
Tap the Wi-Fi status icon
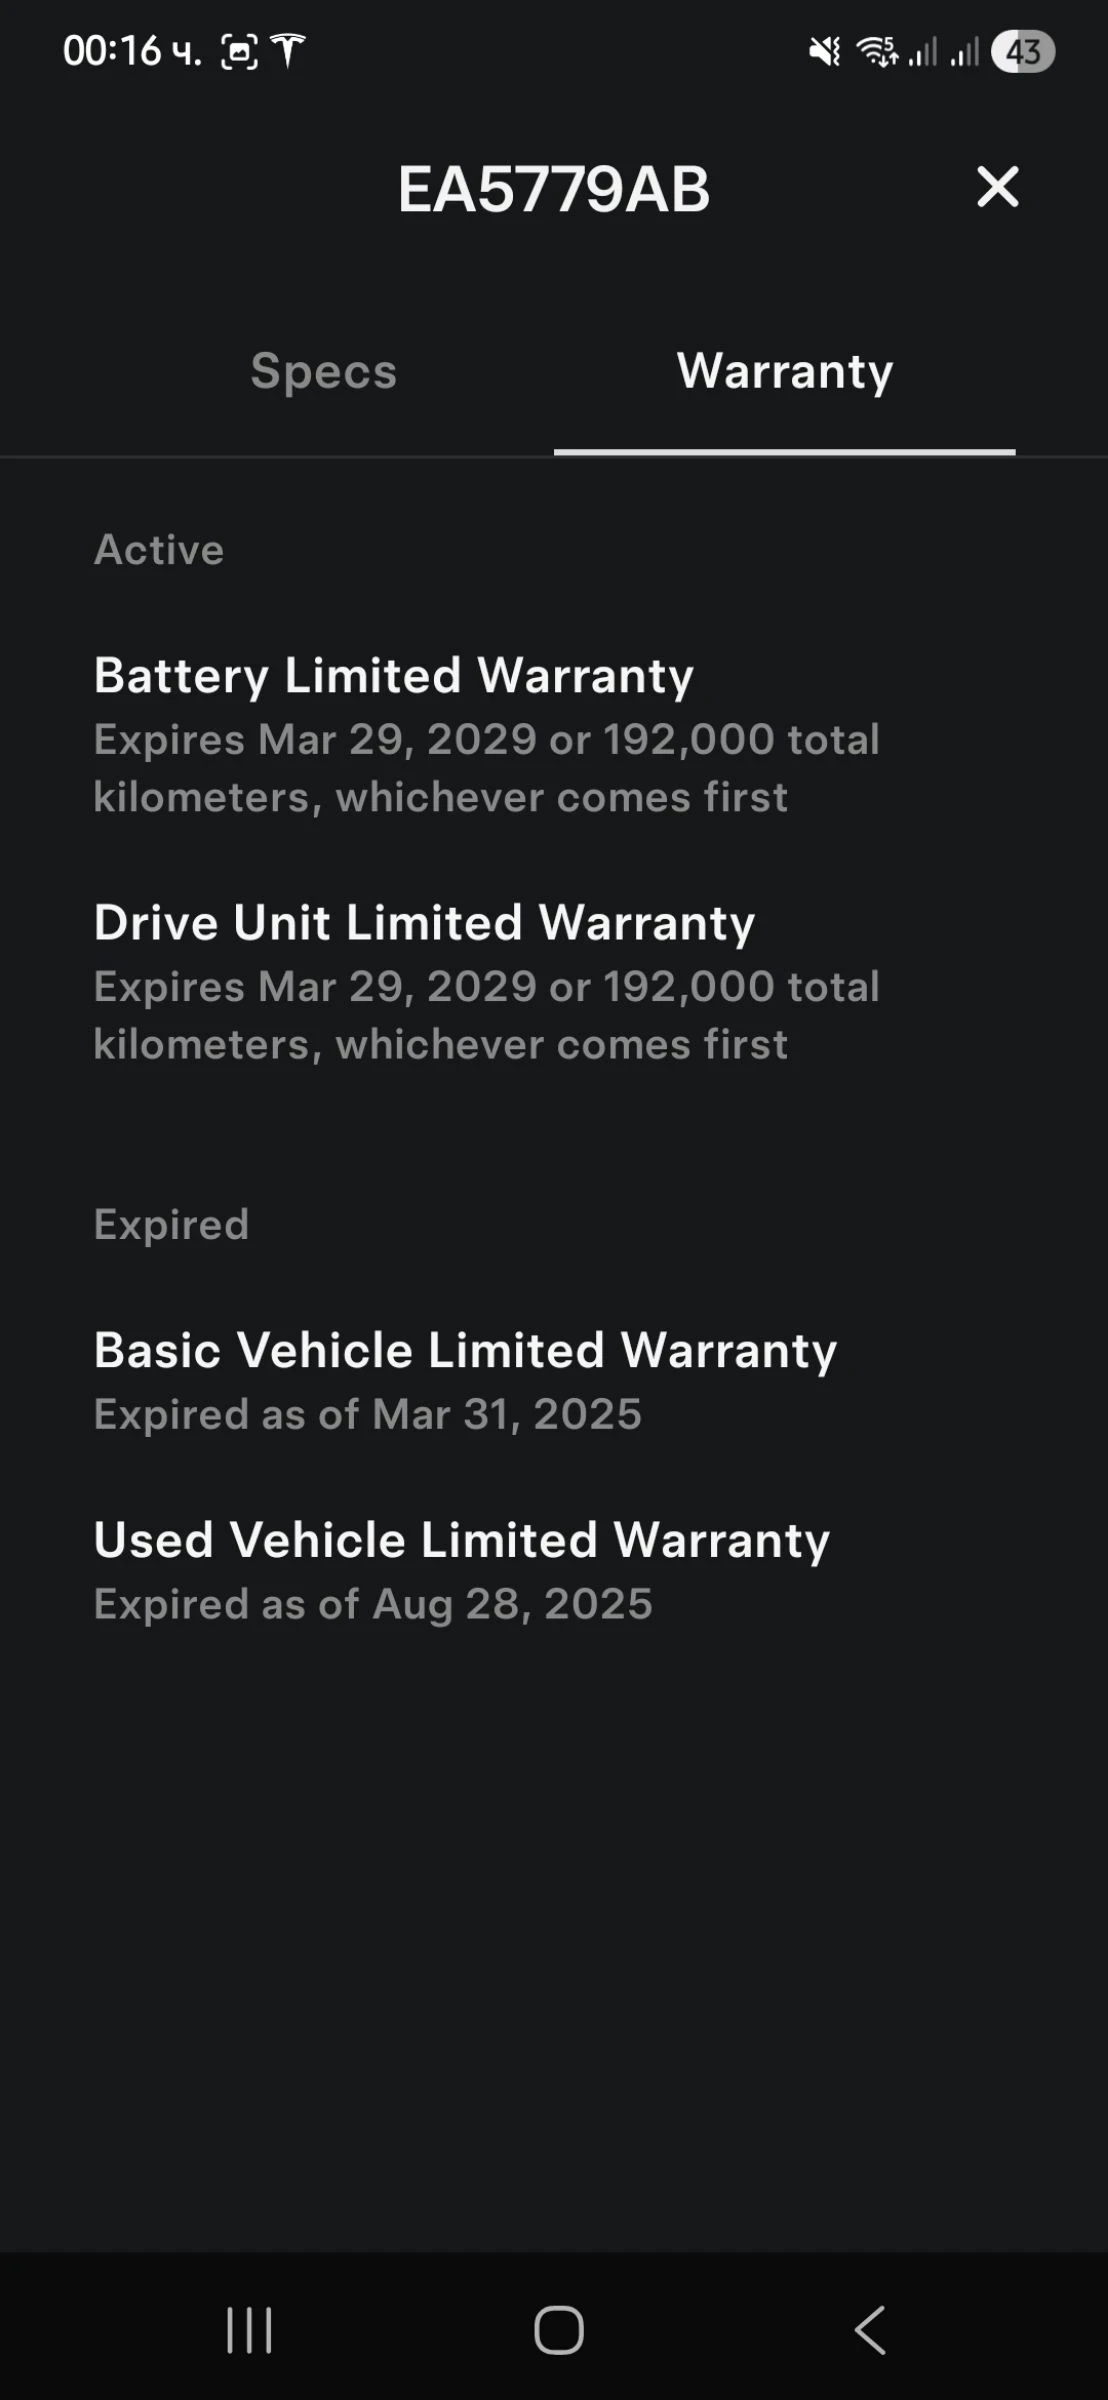tap(877, 51)
